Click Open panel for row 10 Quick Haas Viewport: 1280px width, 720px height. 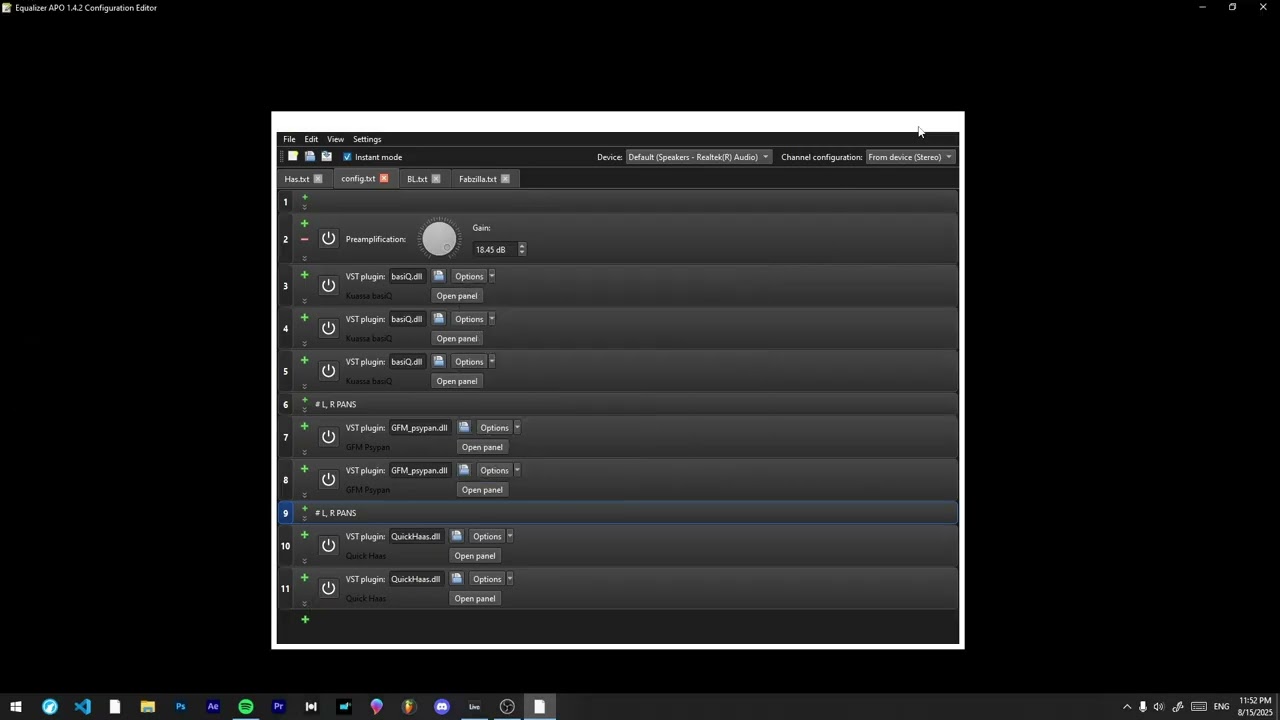(x=475, y=556)
